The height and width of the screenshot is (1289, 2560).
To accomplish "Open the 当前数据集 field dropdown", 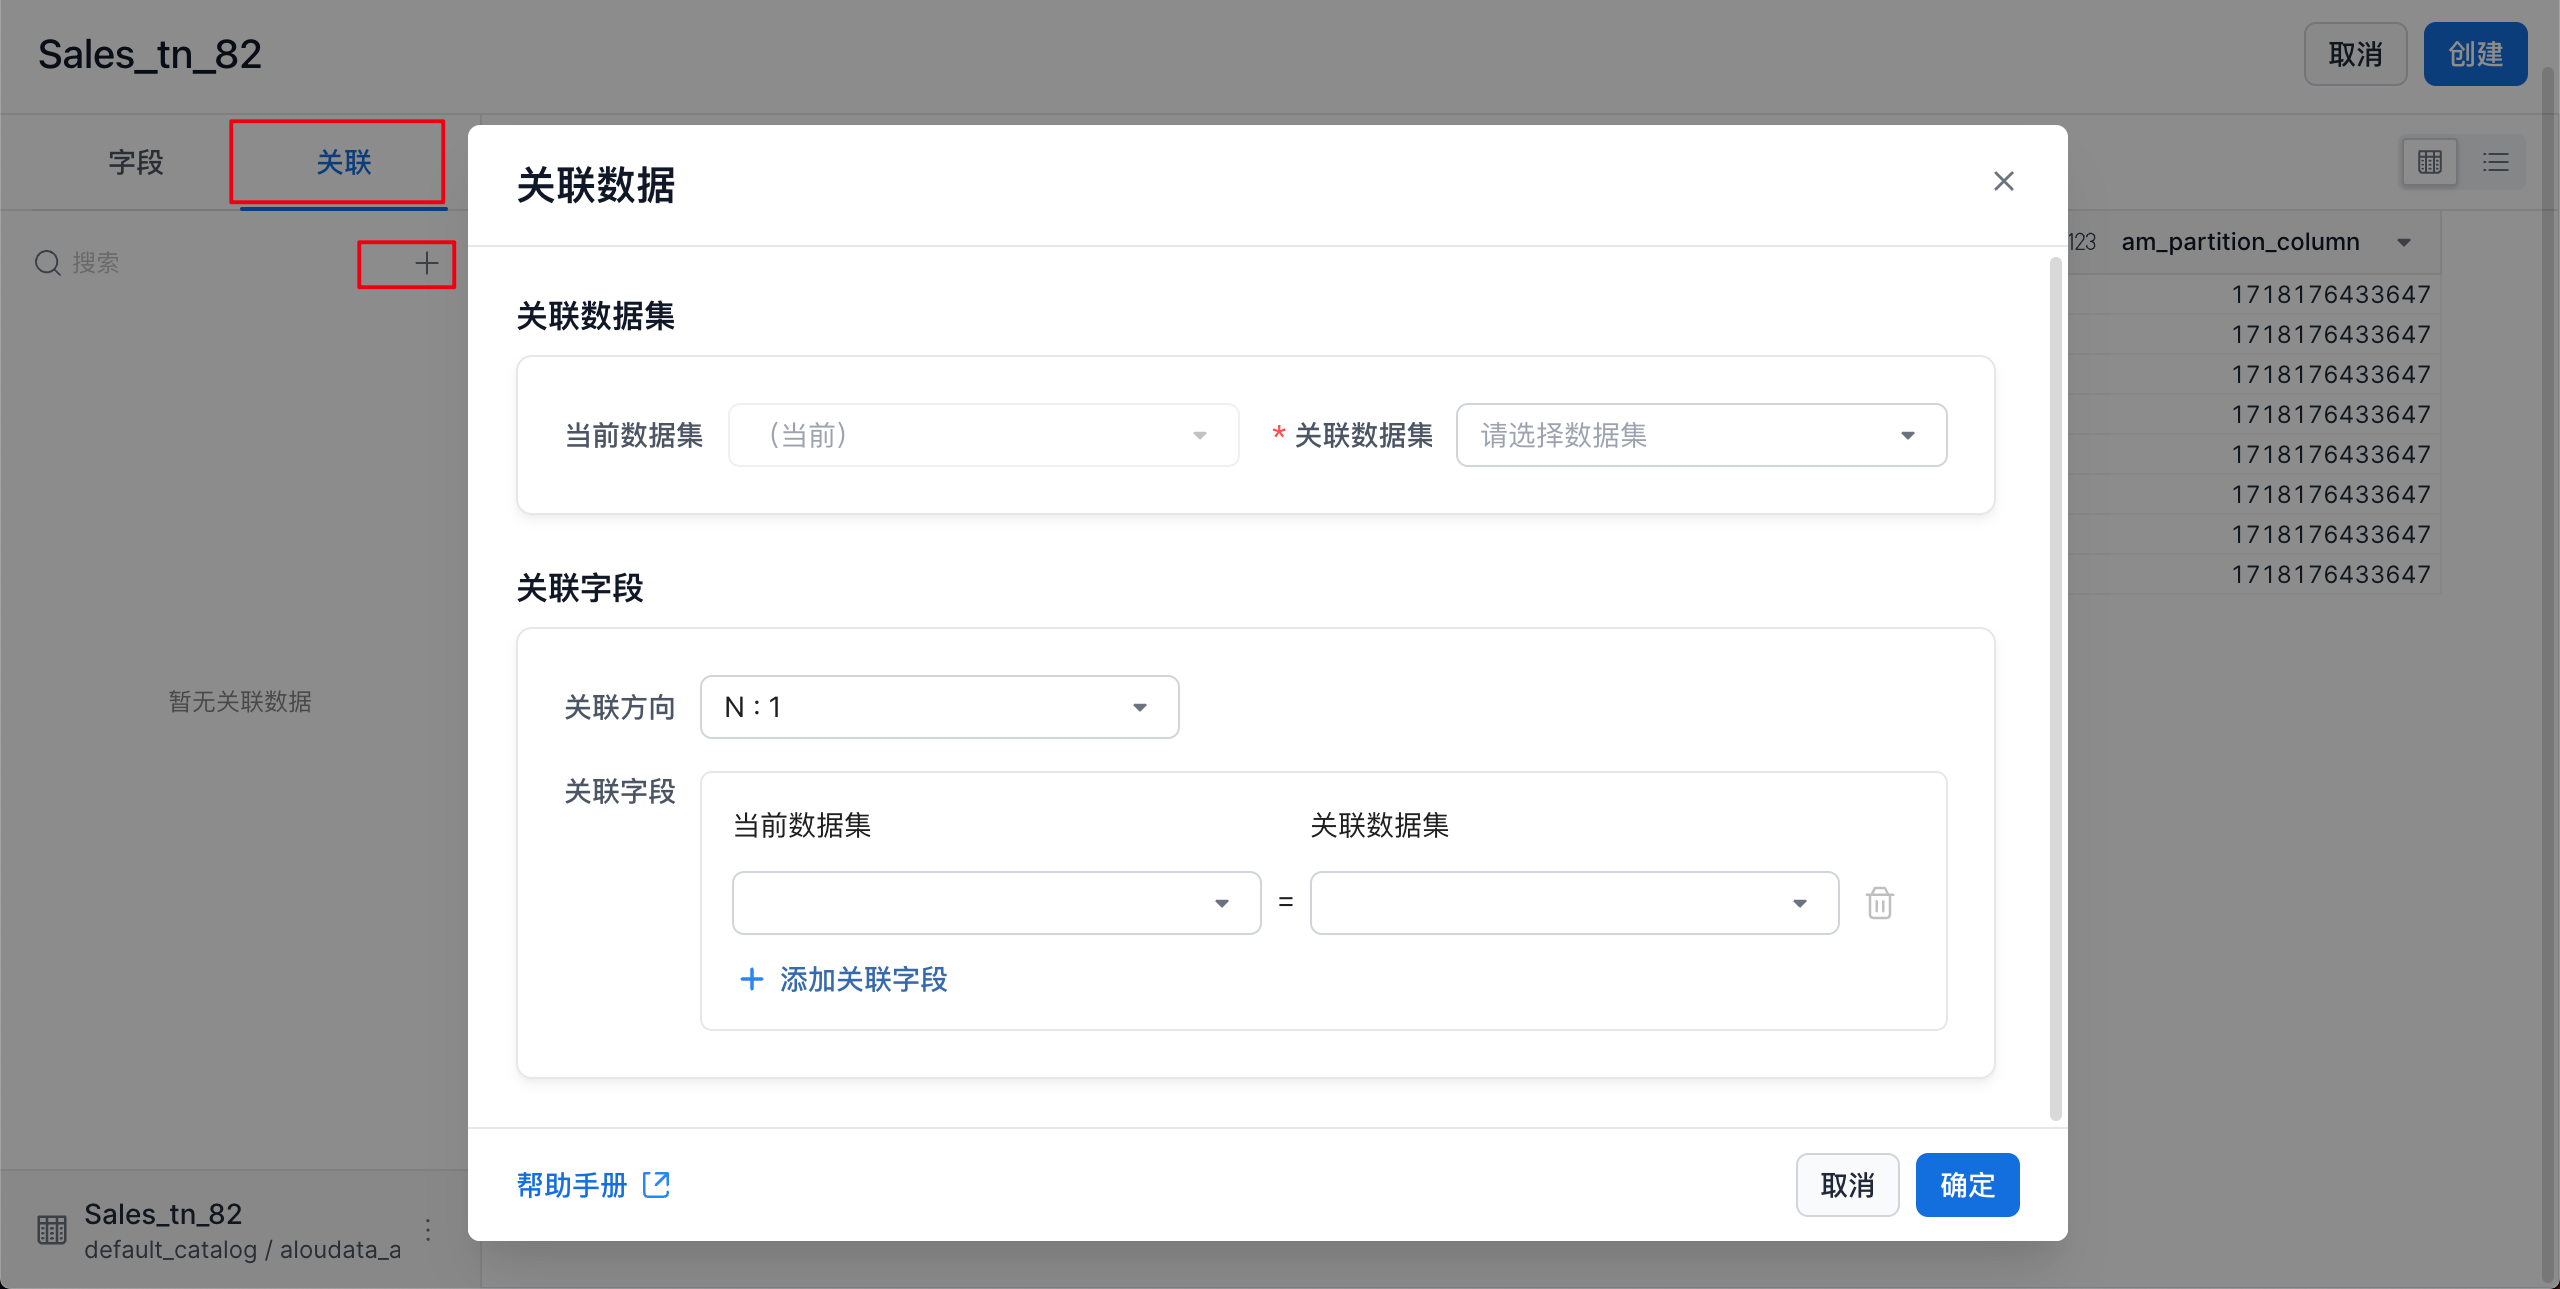I will 995,903.
